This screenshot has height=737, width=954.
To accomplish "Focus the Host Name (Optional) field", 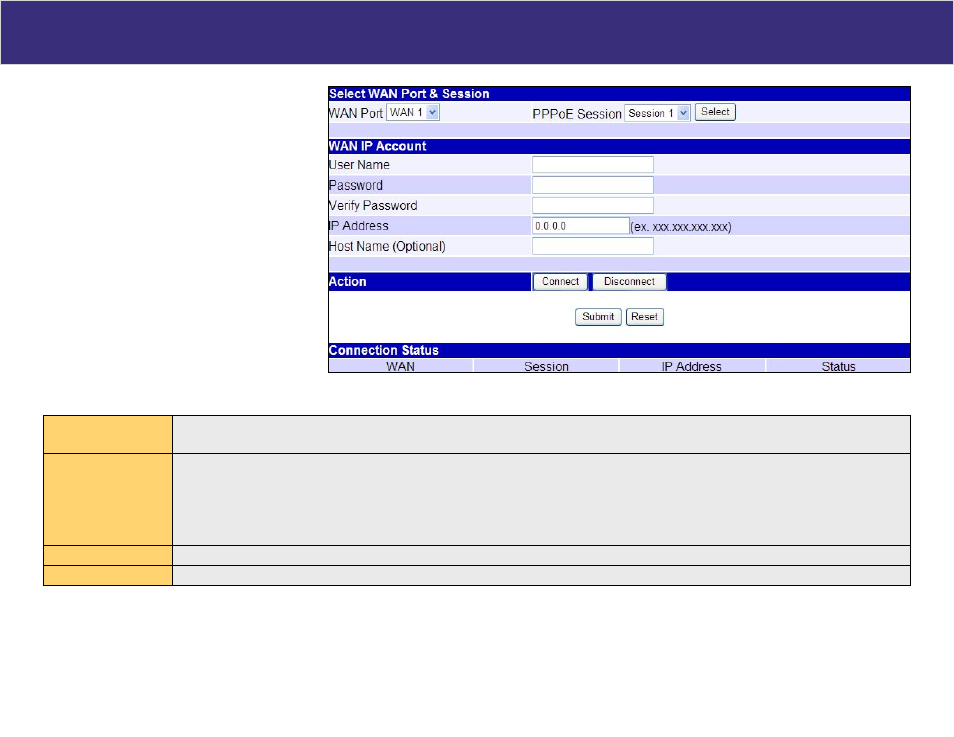I will pos(593,246).
